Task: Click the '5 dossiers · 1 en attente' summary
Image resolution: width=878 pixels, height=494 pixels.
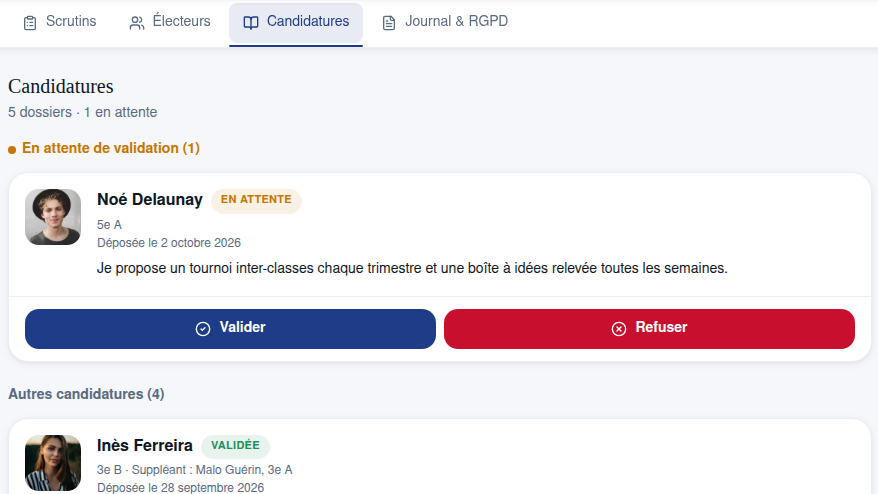Action: point(82,113)
